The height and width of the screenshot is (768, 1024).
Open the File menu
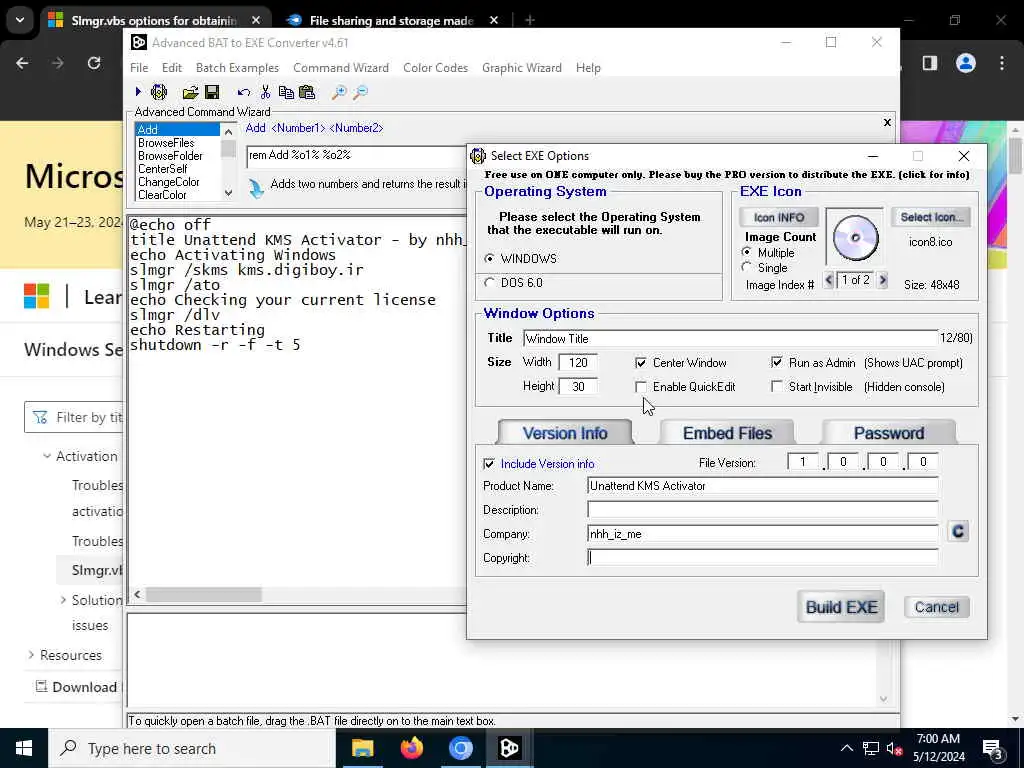(139, 67)
